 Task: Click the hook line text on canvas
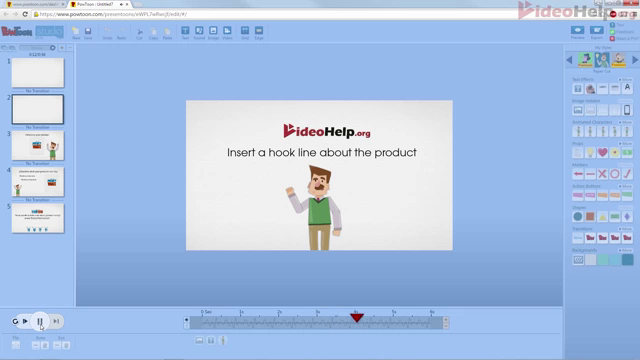tap(322, 153)
